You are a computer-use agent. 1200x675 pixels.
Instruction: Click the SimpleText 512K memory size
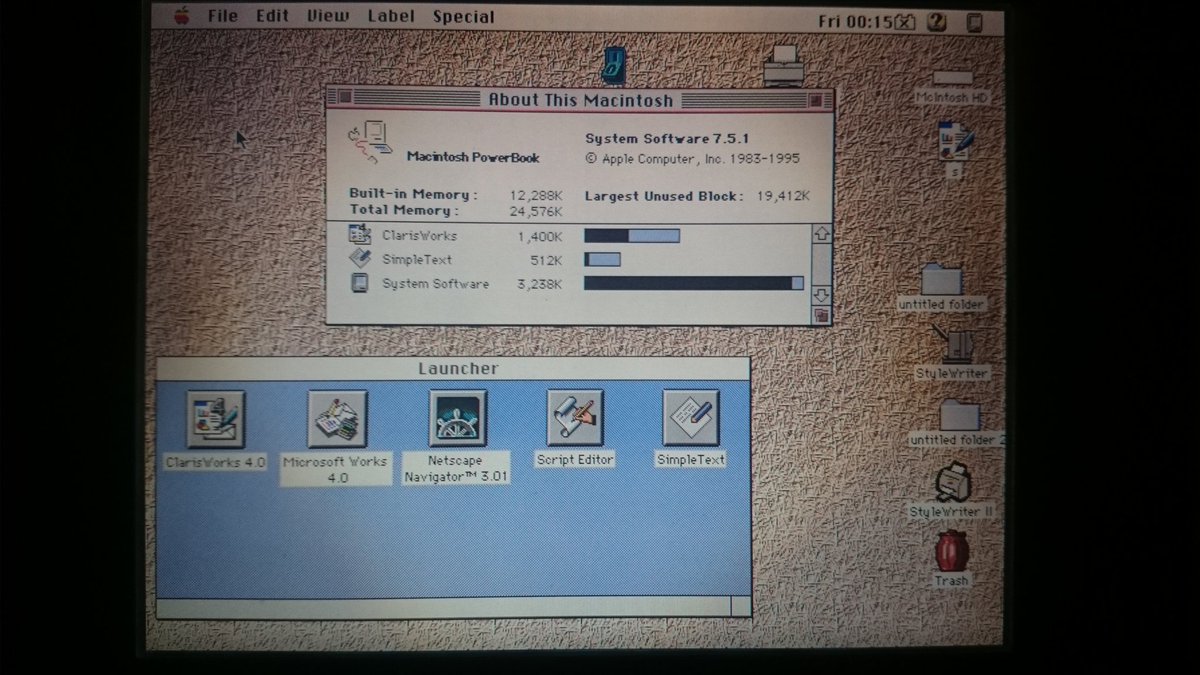point(546,260)
